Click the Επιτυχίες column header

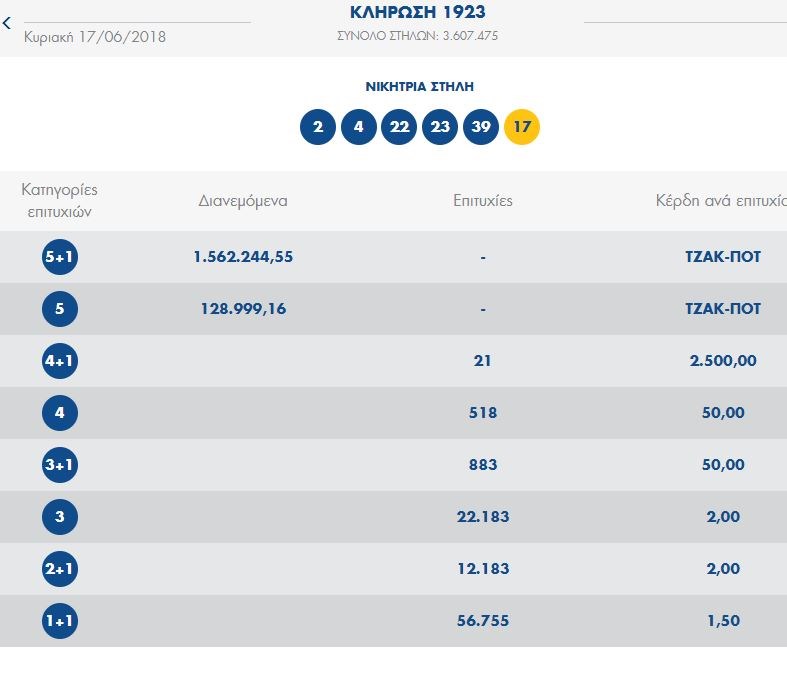click(482, 200)
